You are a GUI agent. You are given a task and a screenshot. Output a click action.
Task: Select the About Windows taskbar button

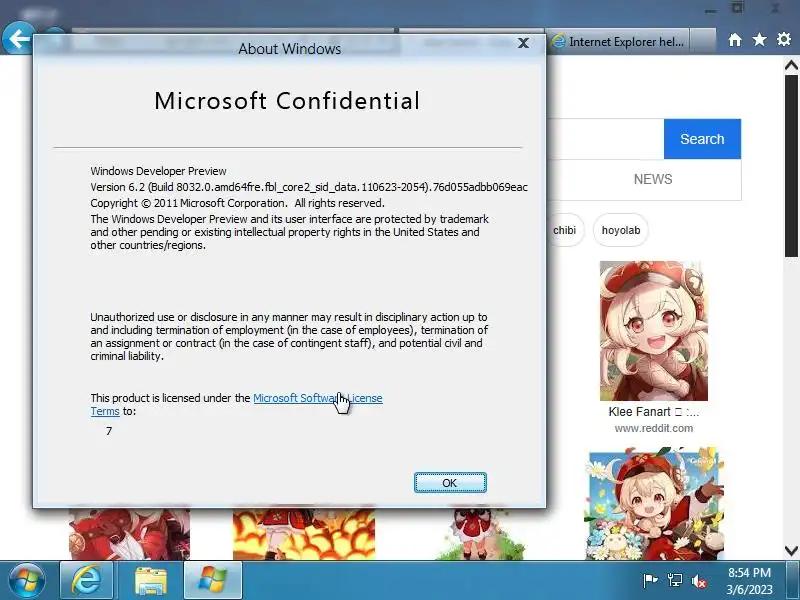click(213, 581)
